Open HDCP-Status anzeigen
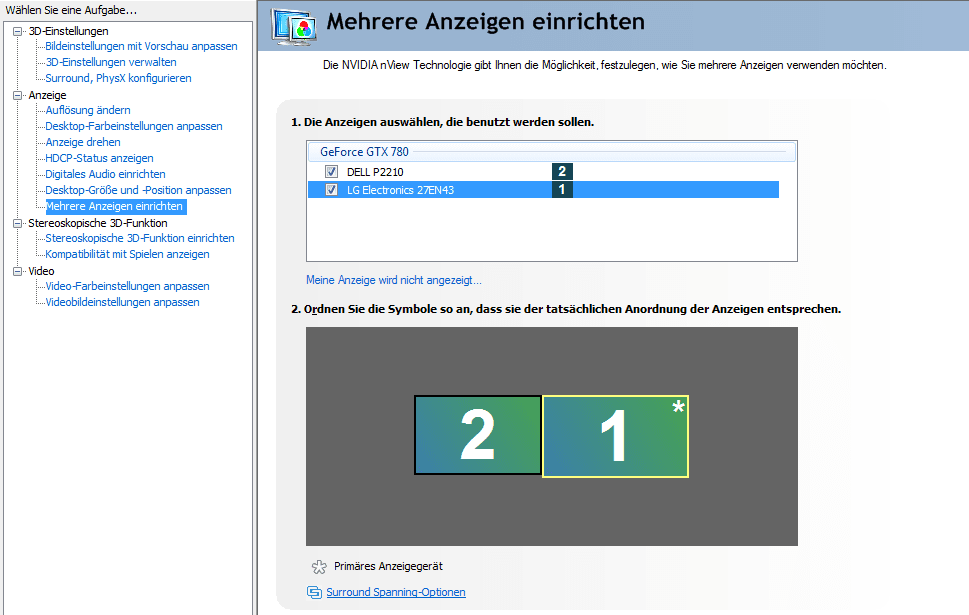This screenshot has width=969, height=615. click(99, 158)
